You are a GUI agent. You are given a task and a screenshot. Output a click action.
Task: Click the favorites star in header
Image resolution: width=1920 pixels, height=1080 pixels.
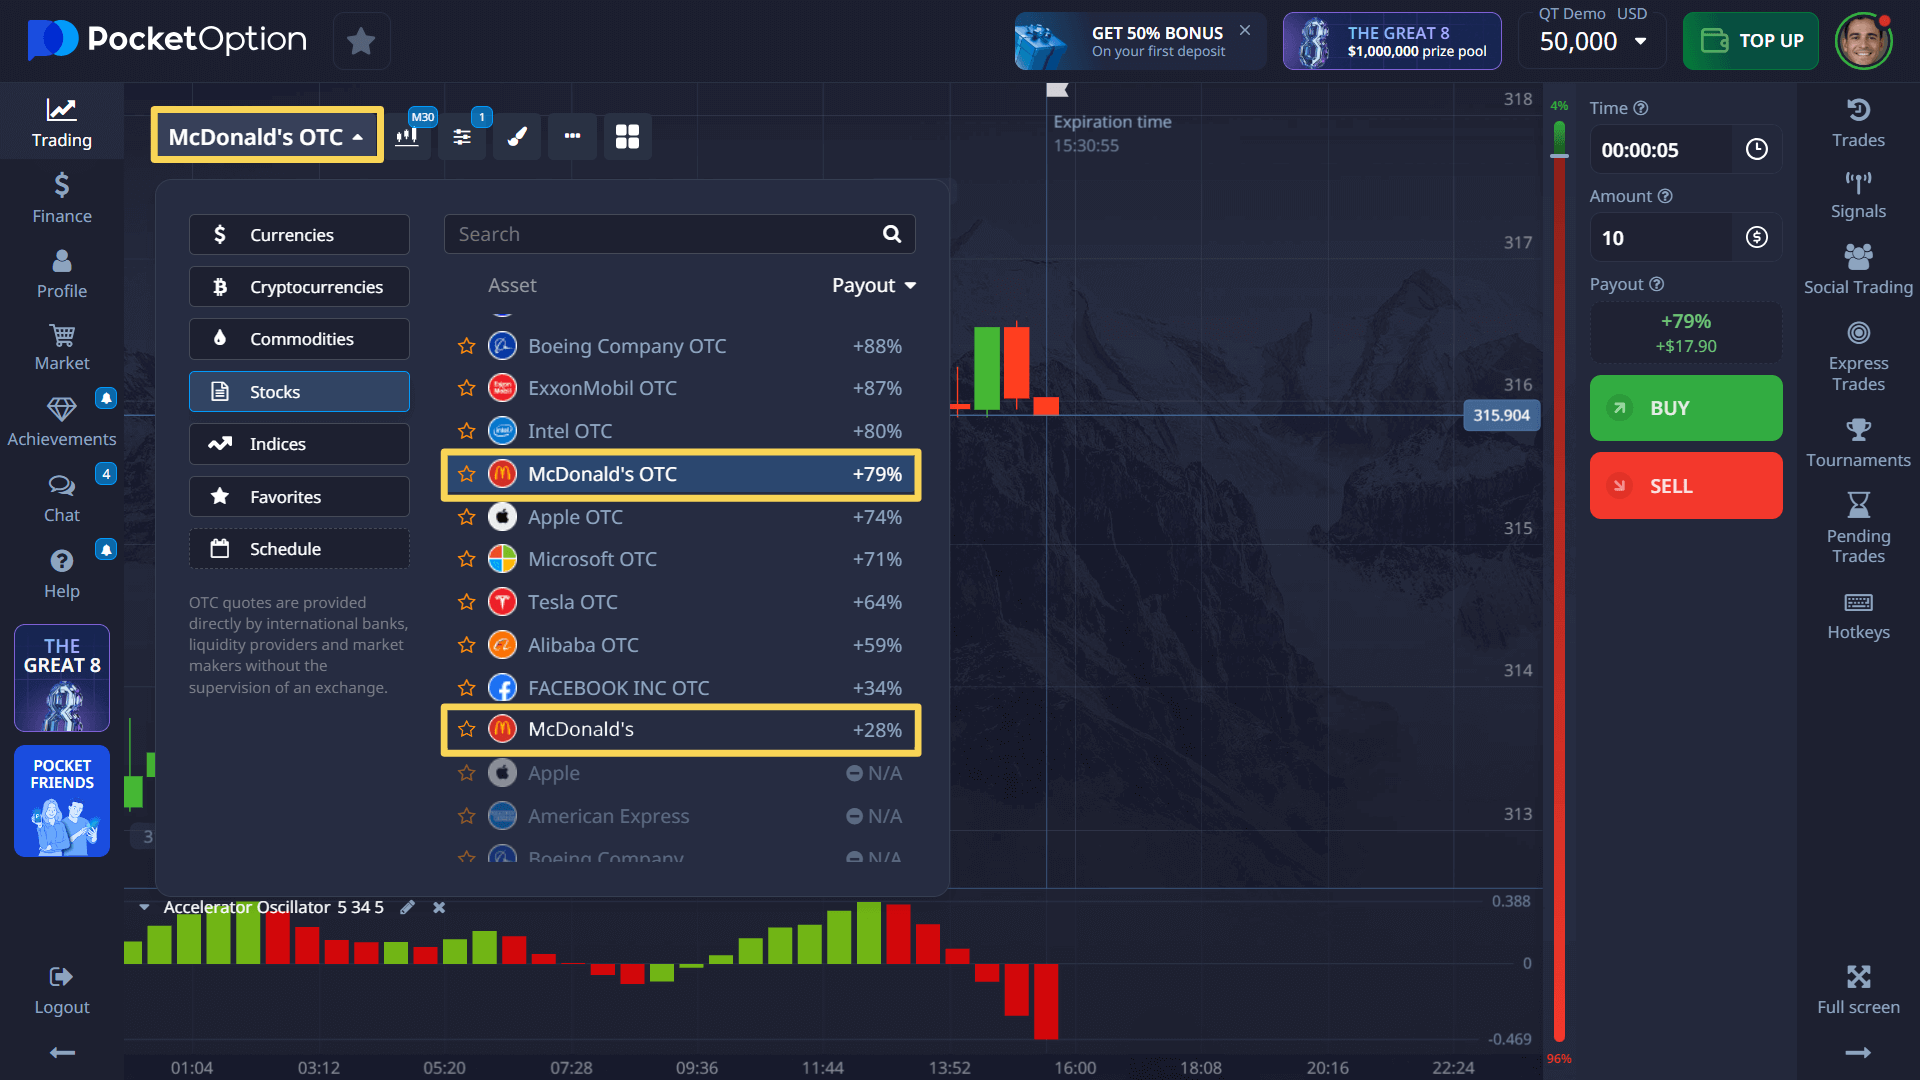tap(361, 41)
